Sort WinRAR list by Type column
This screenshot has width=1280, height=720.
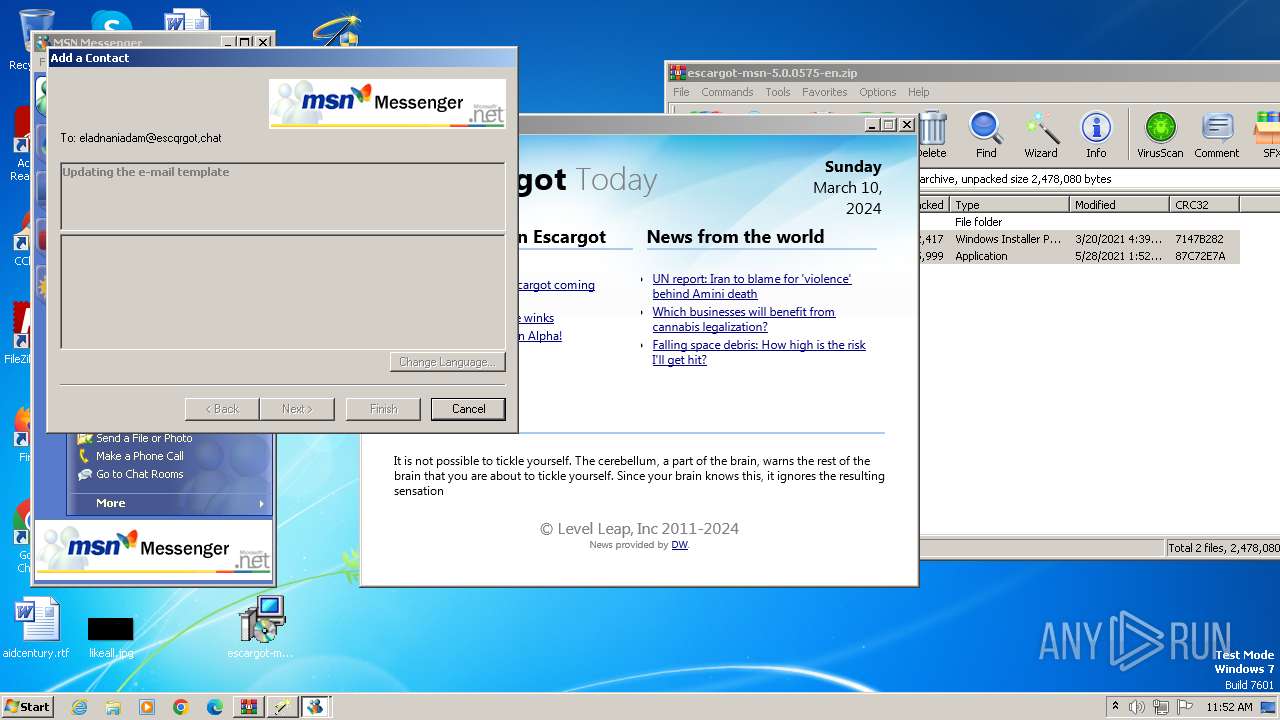(1009, 204)
